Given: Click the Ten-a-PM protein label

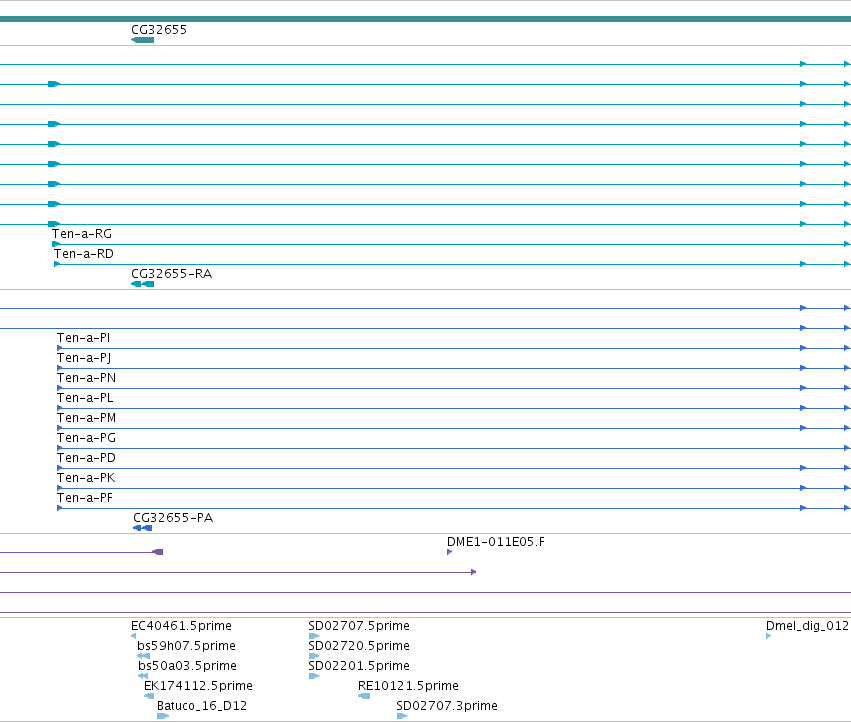Looking at the screenshot, I should (86, 418).
